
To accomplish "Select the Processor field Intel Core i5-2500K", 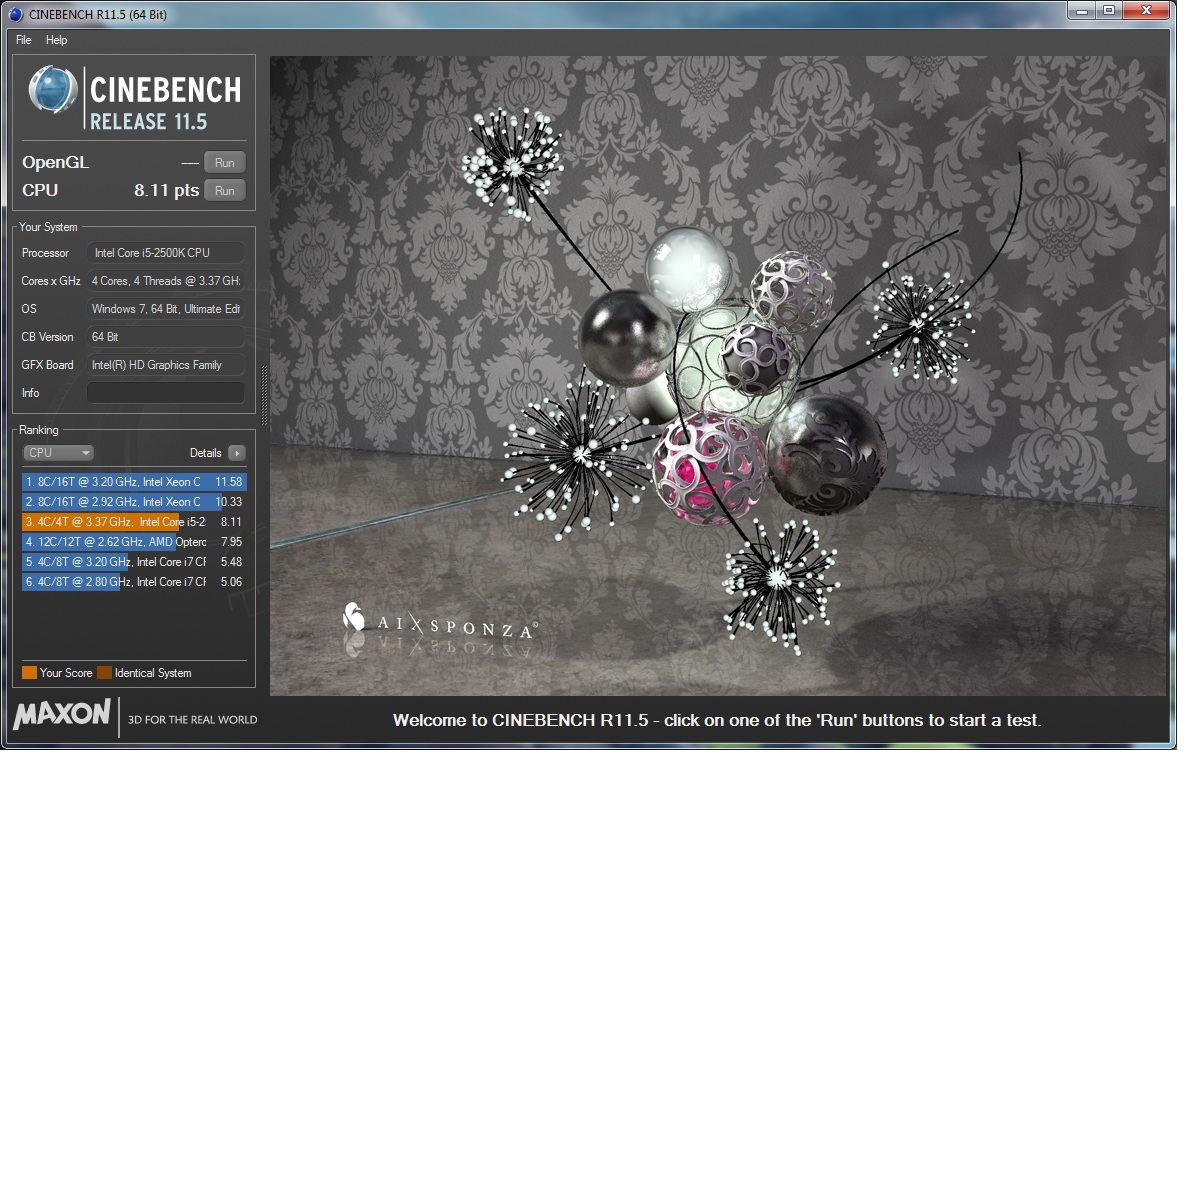I will 165,253.
